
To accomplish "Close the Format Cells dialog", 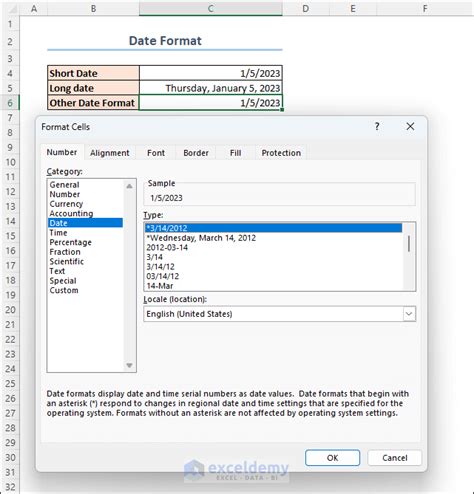I will [x=410, y=126].
